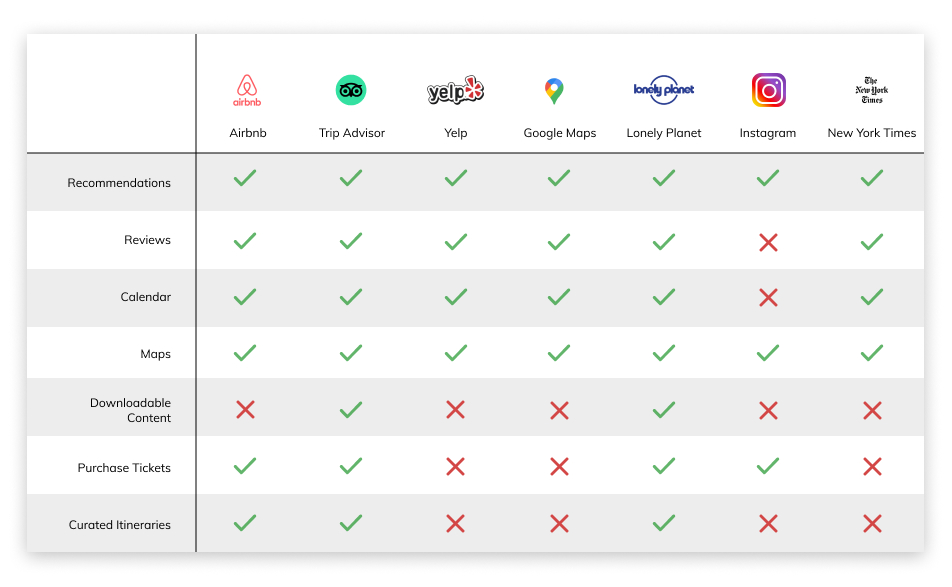Select the Purchase Tickets row label

point(124,467)
